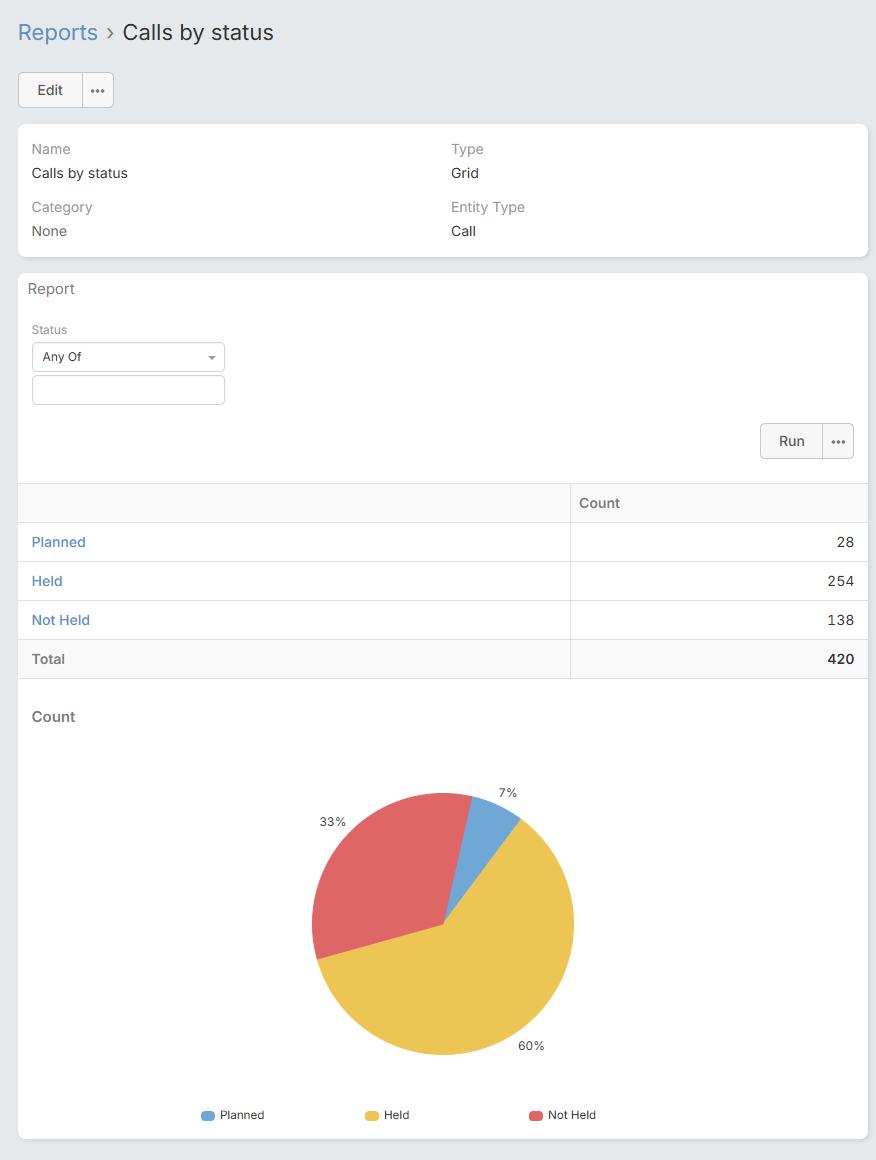Screen dimensions: 876x1160
Task: Toggle the Held series legend label
Action: pyautogui.click(x=397, y=1115)
